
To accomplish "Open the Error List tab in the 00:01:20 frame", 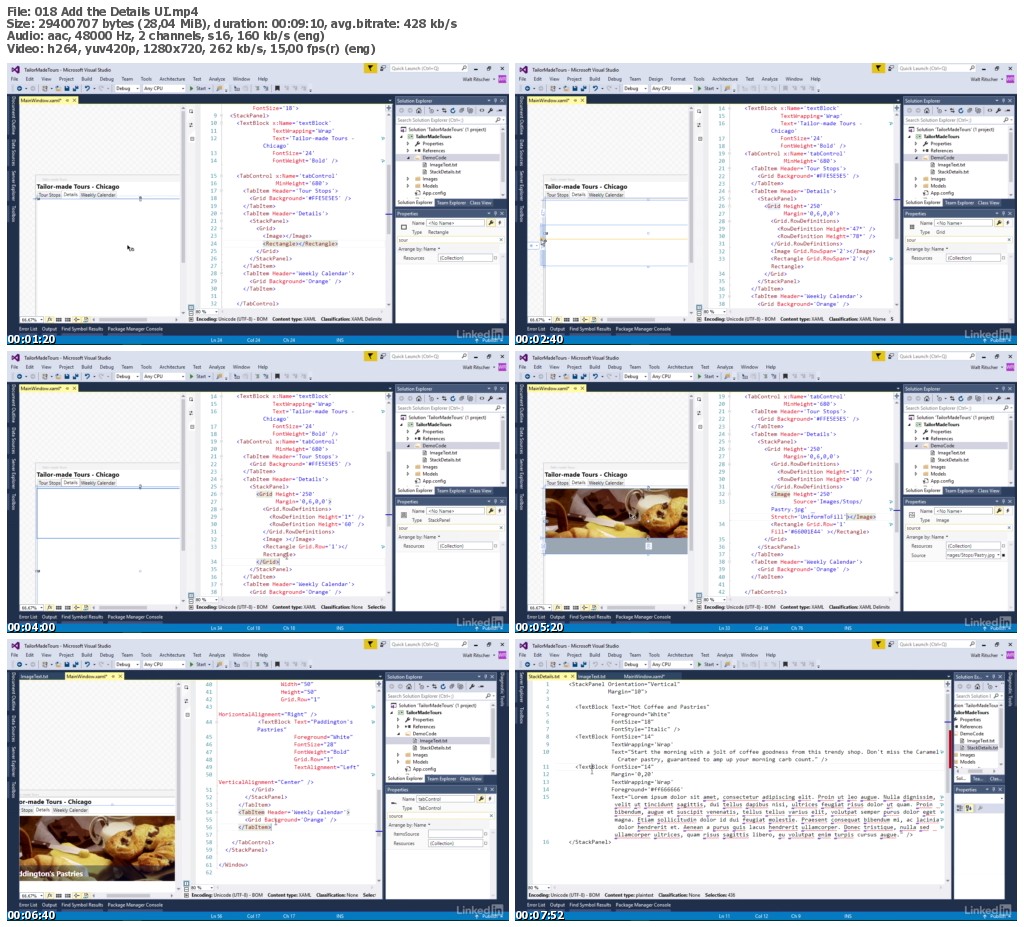I will (x=28, y=329).
